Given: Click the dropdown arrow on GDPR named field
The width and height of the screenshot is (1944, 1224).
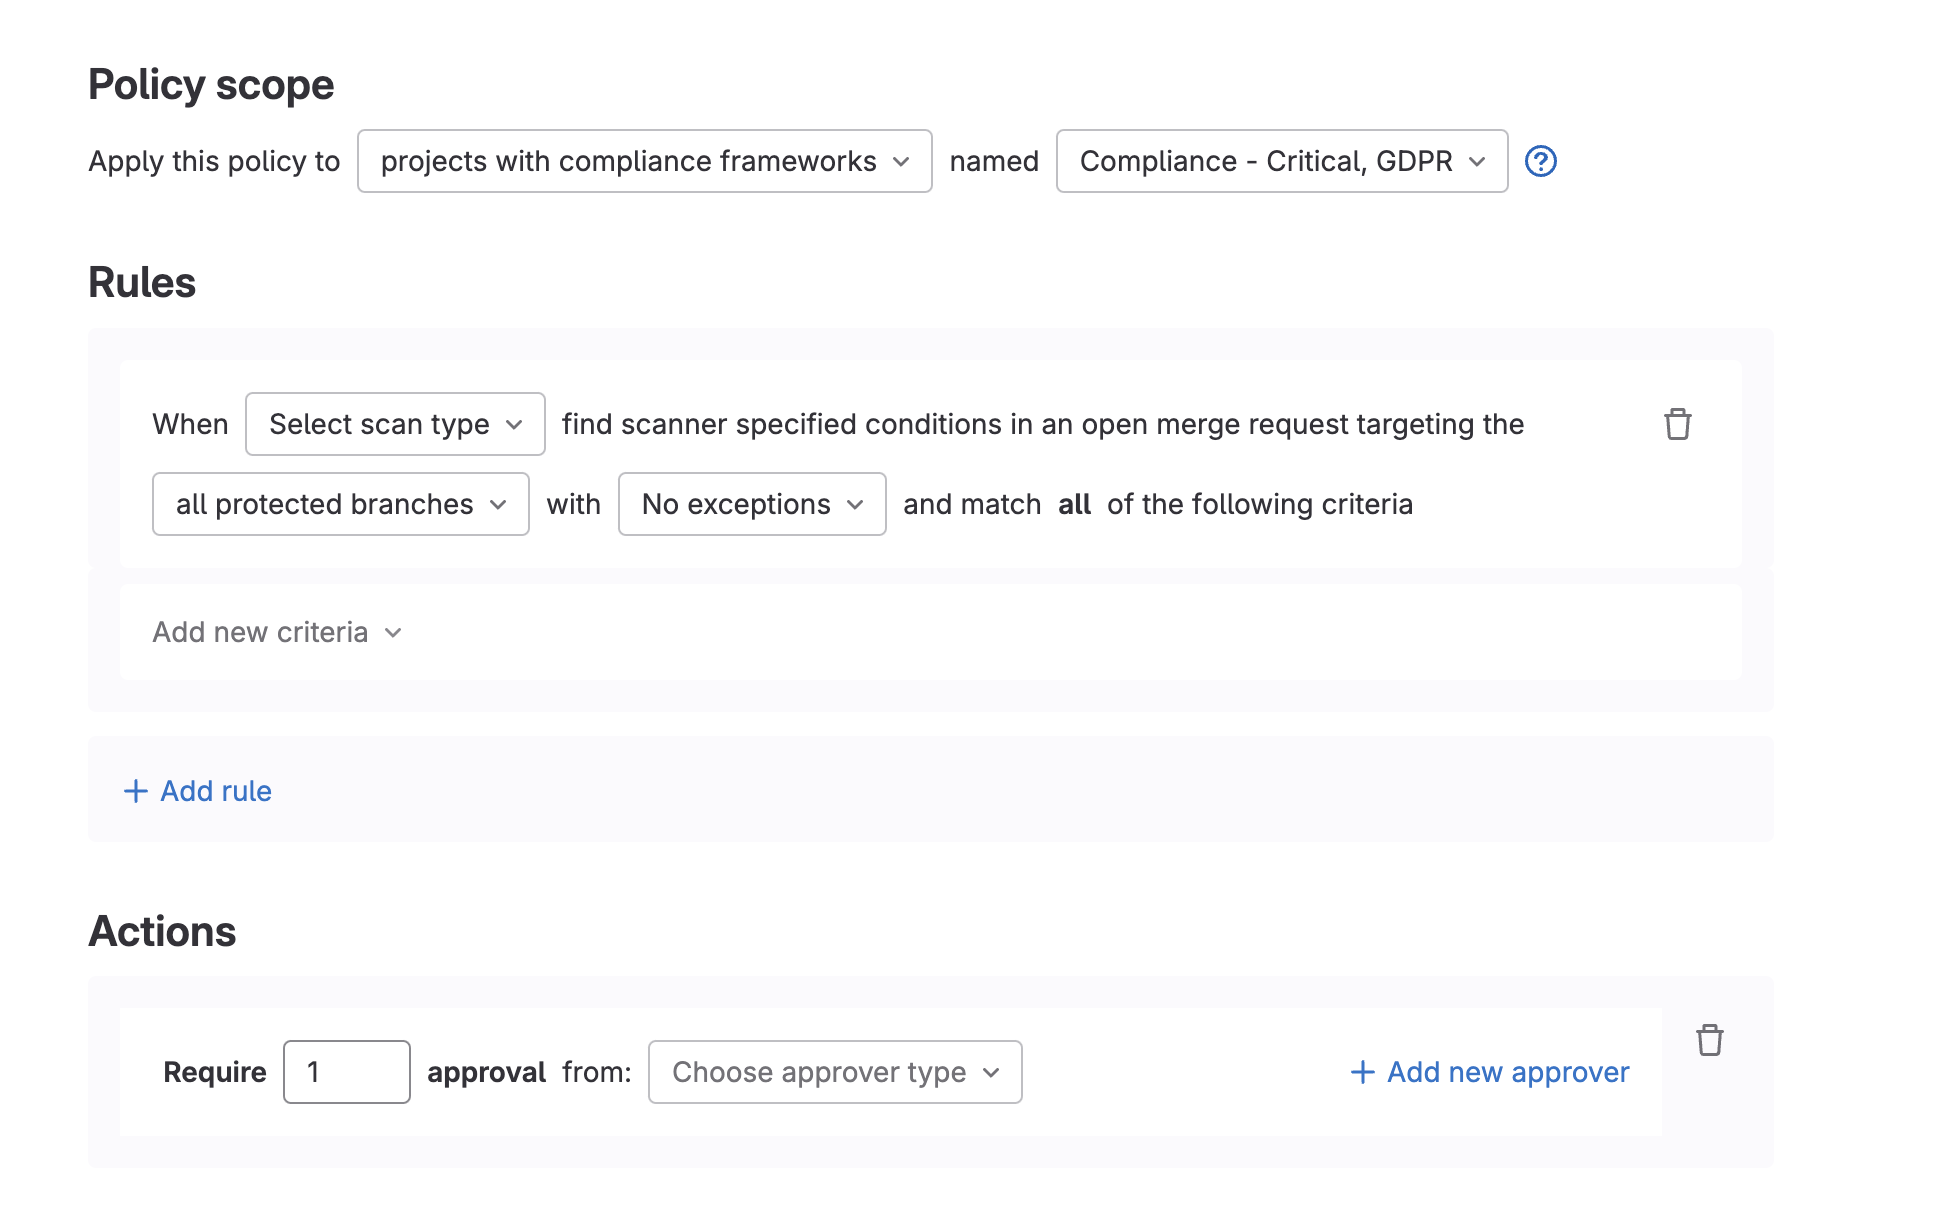Looking at the screenshot, I should pos(1476,161).
